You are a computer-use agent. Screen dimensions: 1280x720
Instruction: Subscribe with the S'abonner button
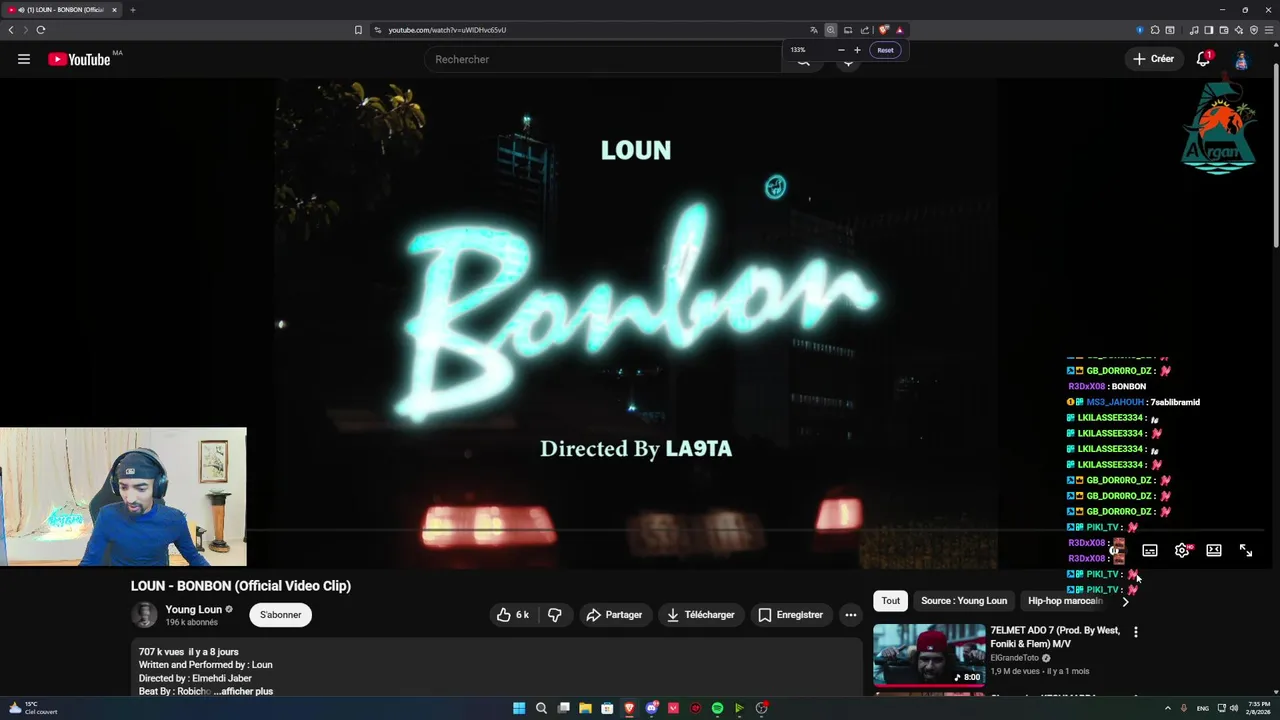(x=280, y=615)
